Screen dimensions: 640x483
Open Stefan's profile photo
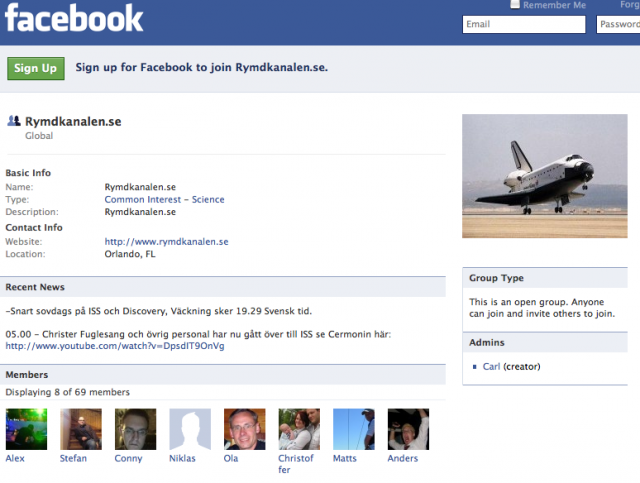click(81, 429)
